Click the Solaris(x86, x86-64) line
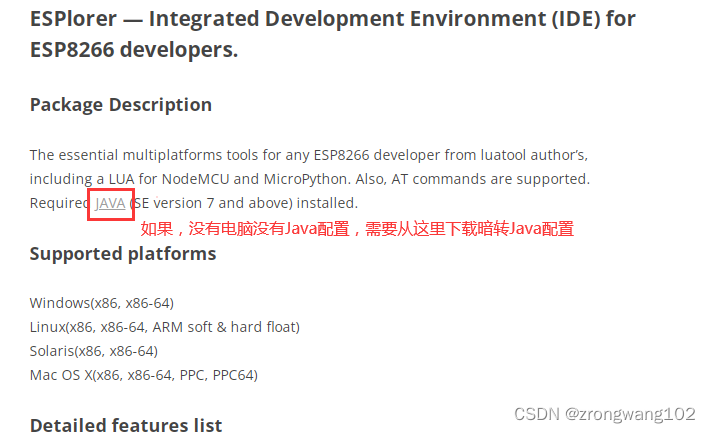 coord(94,351)
